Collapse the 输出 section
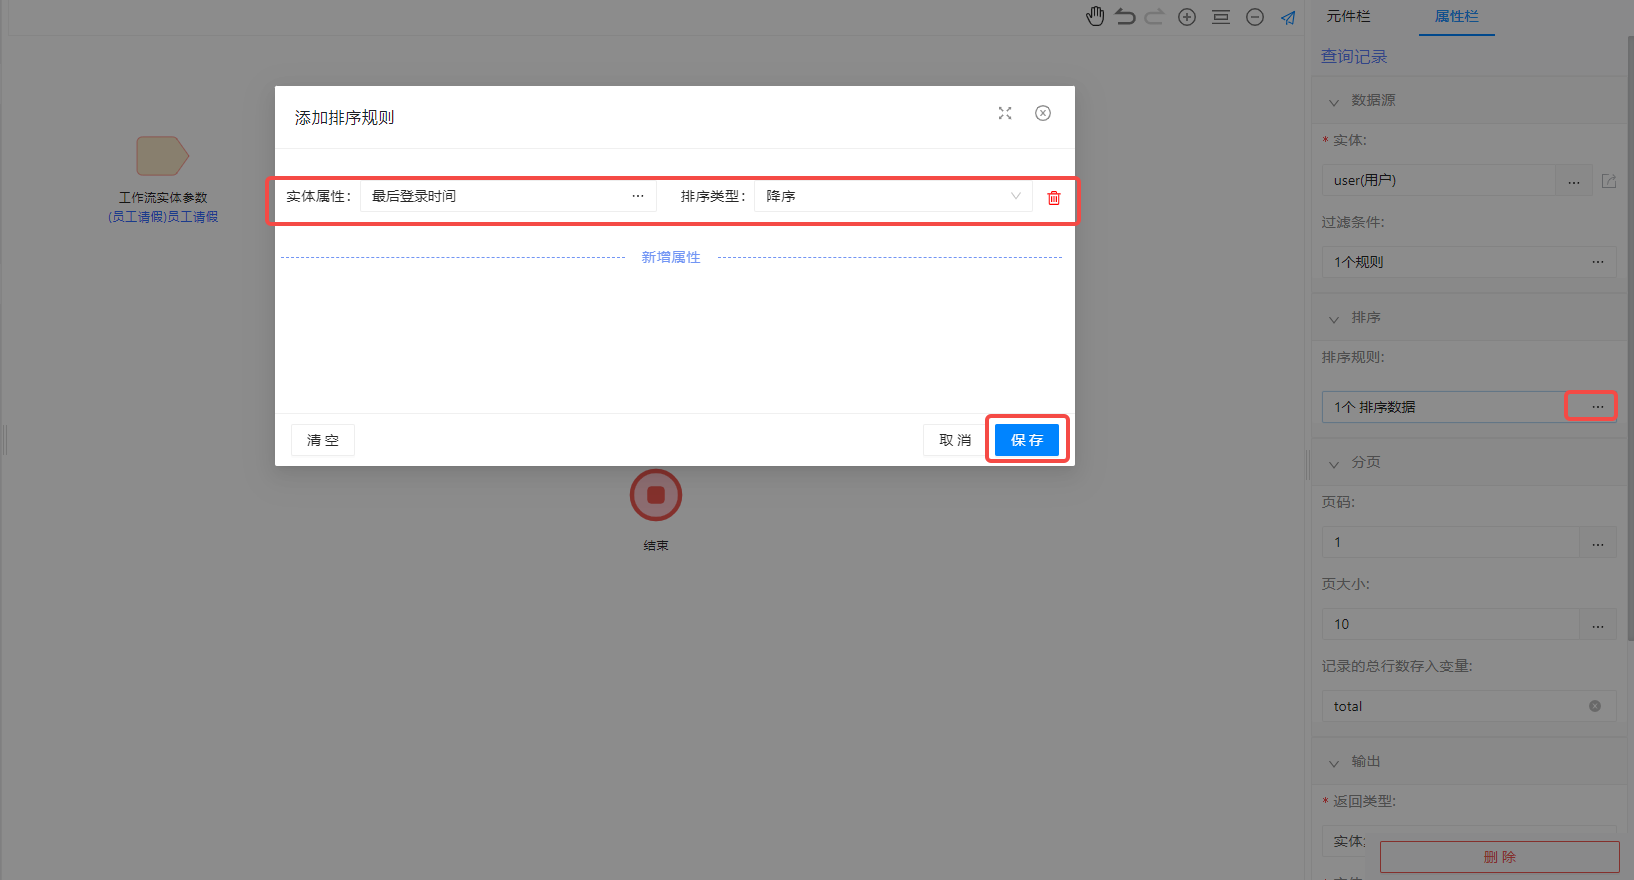 1334,762
